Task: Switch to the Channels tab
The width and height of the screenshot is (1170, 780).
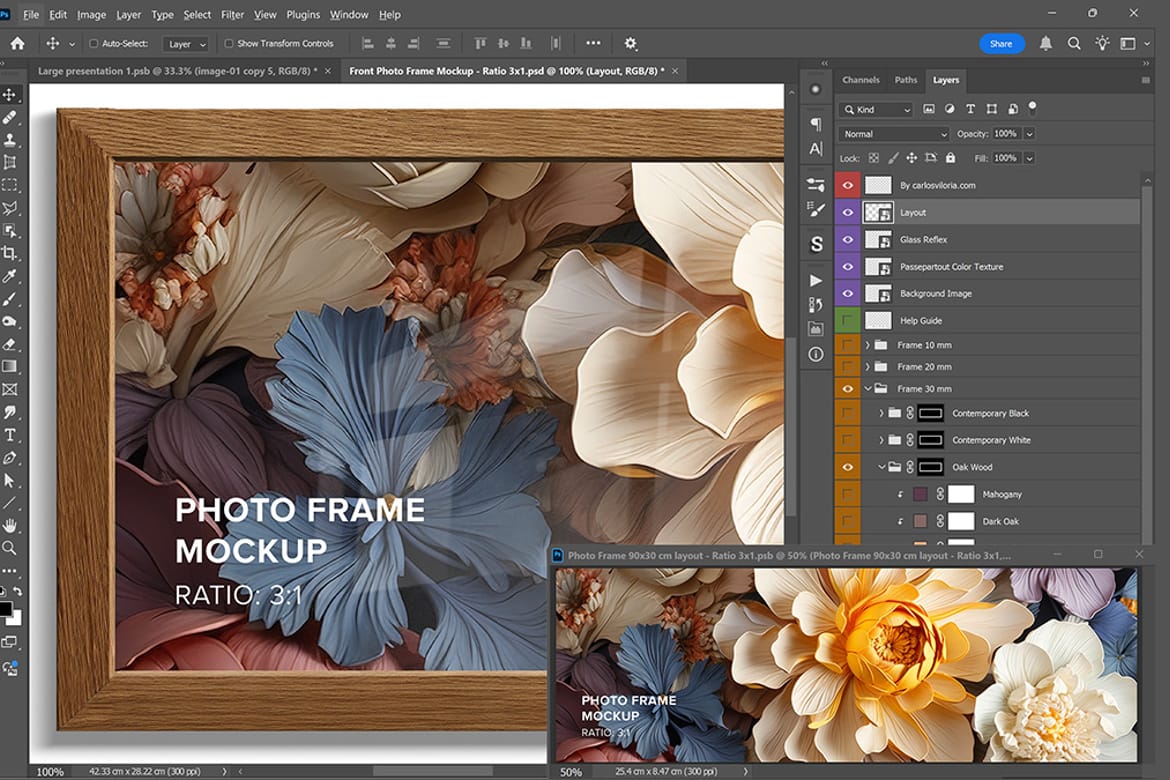Action: pos(860,80)
